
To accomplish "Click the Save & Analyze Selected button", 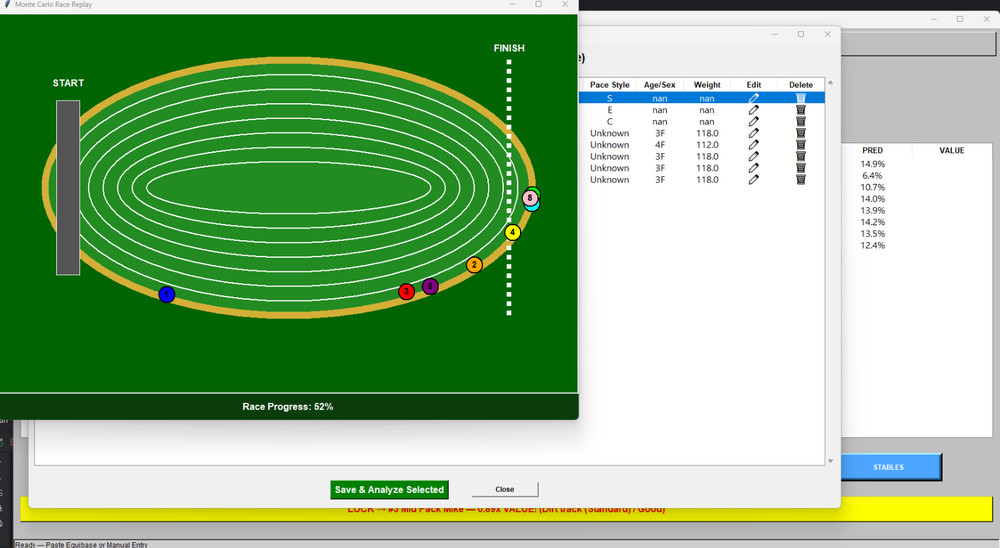I will 390,490.
